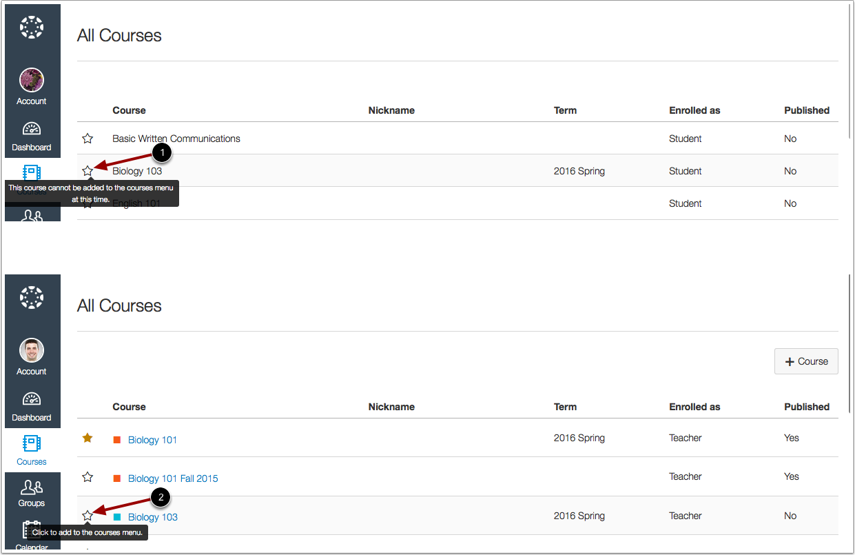This screenshot has width=855, height=555.
Task: Open the Courses menu in teacher sidebar
Action: point(32,450)
